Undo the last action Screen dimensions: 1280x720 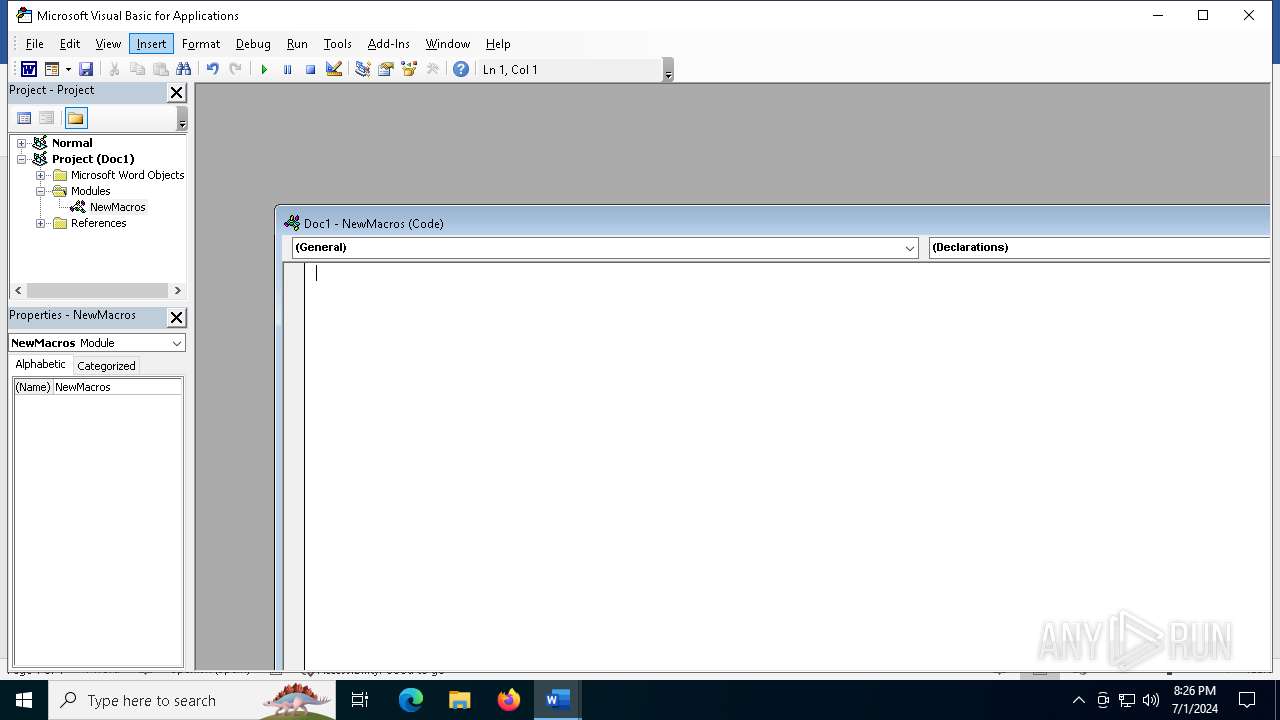pos(212,69)
